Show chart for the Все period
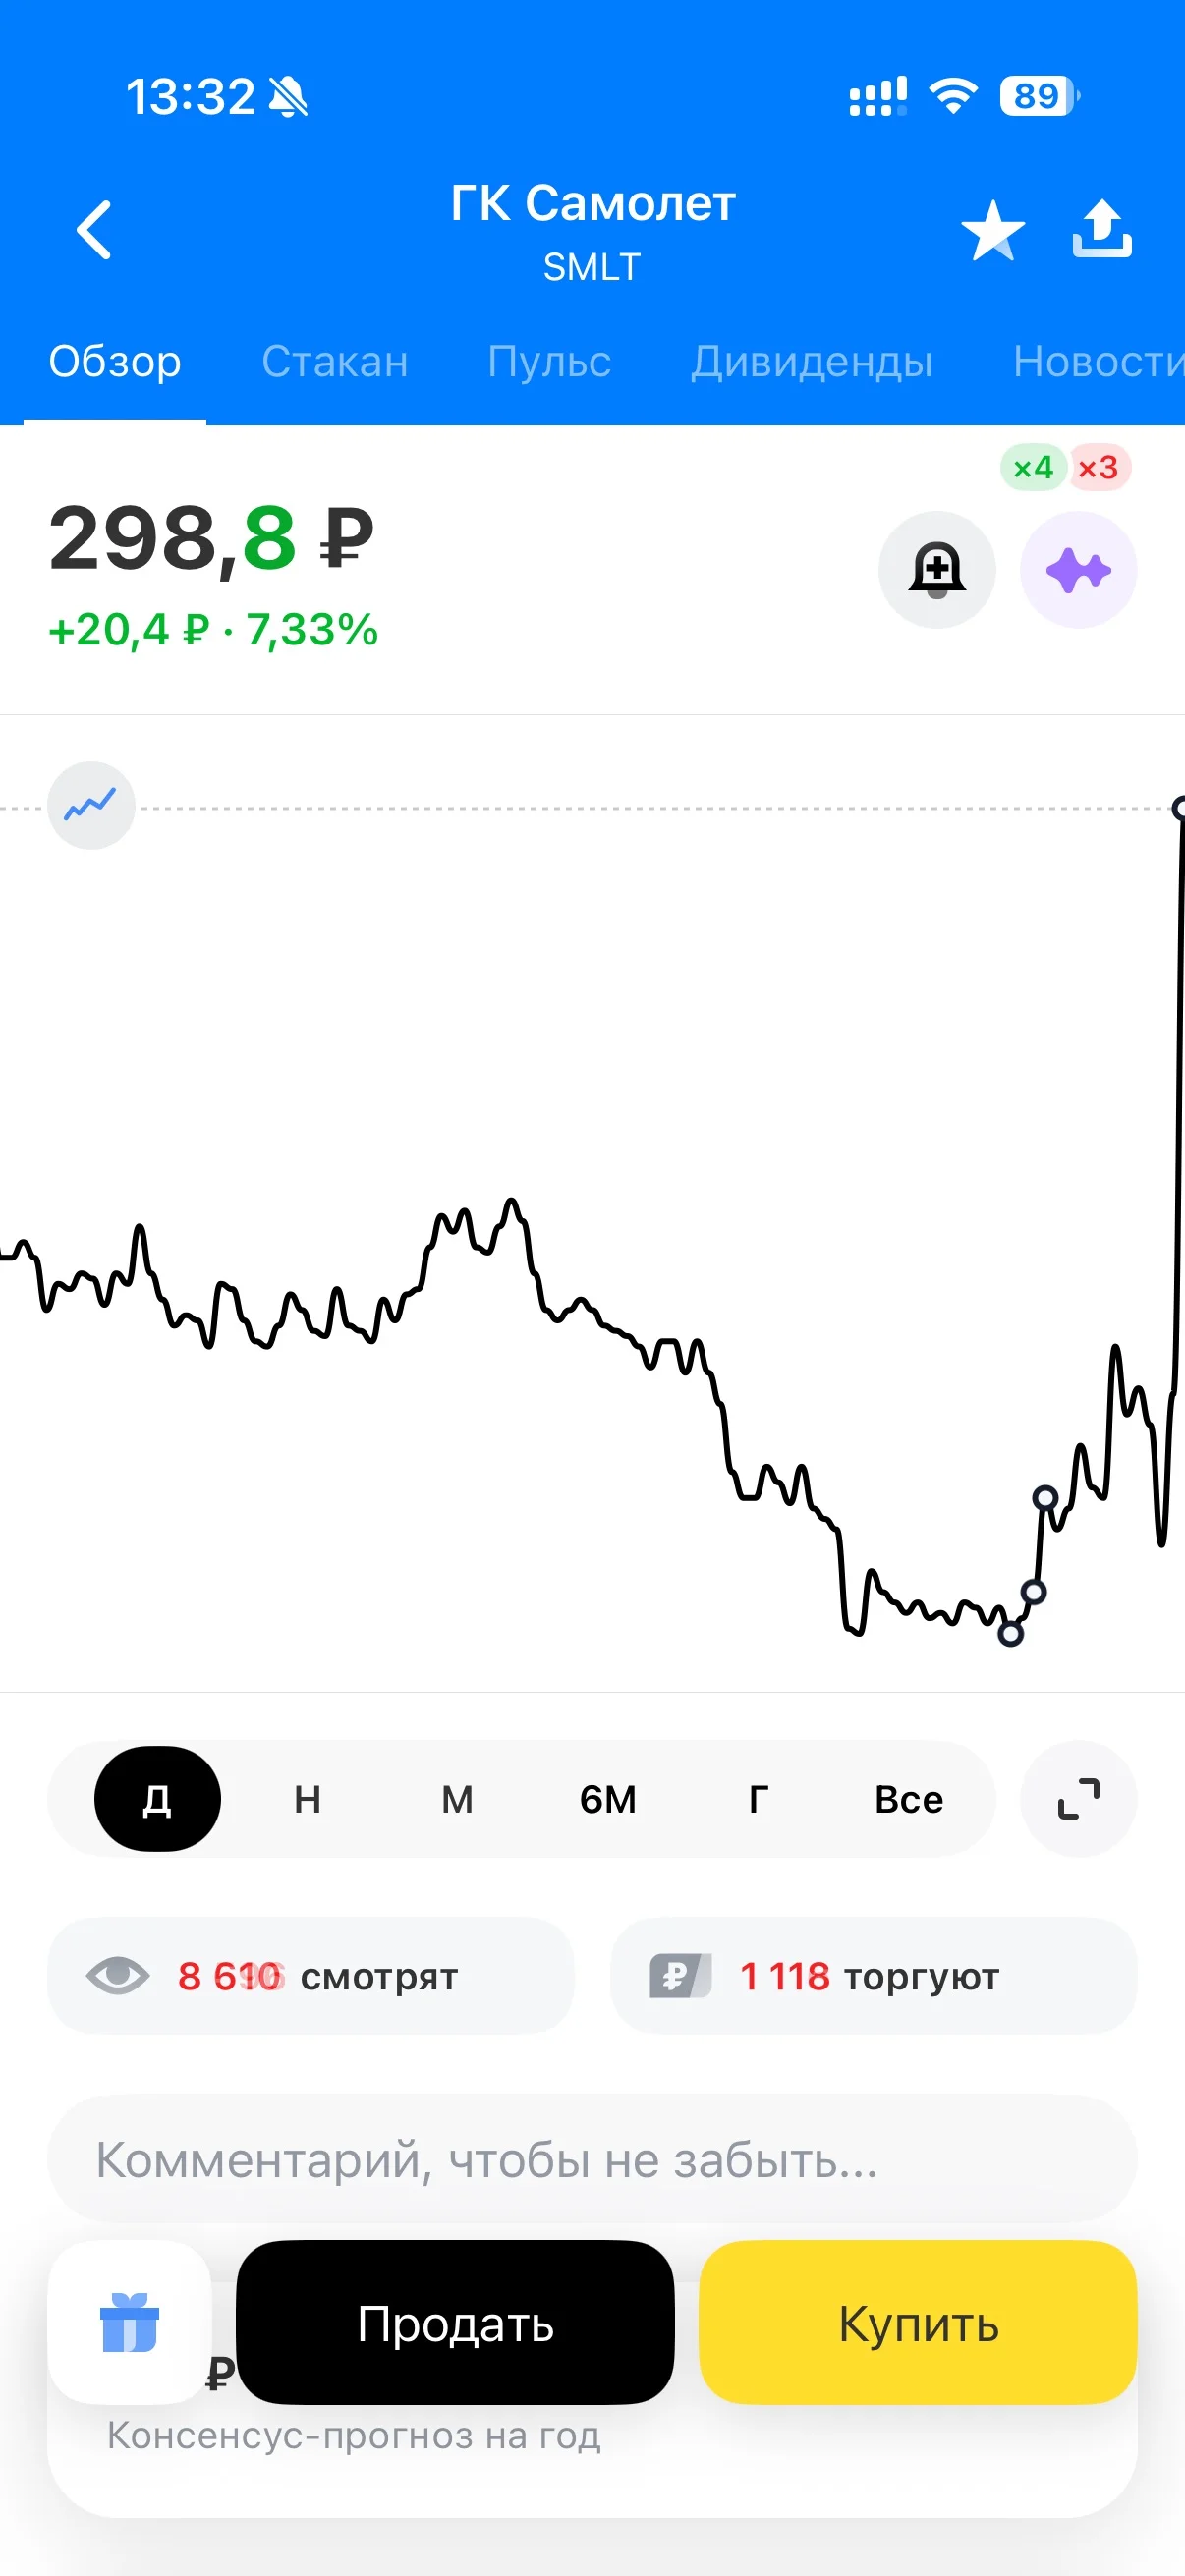 [x=909, y=1799]
